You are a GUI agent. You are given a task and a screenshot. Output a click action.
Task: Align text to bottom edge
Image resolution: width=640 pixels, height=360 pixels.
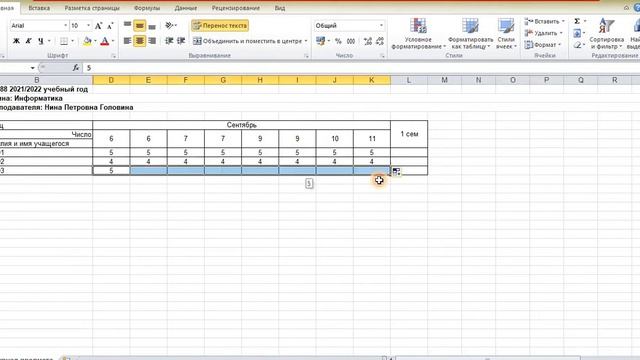pos(152,26)
